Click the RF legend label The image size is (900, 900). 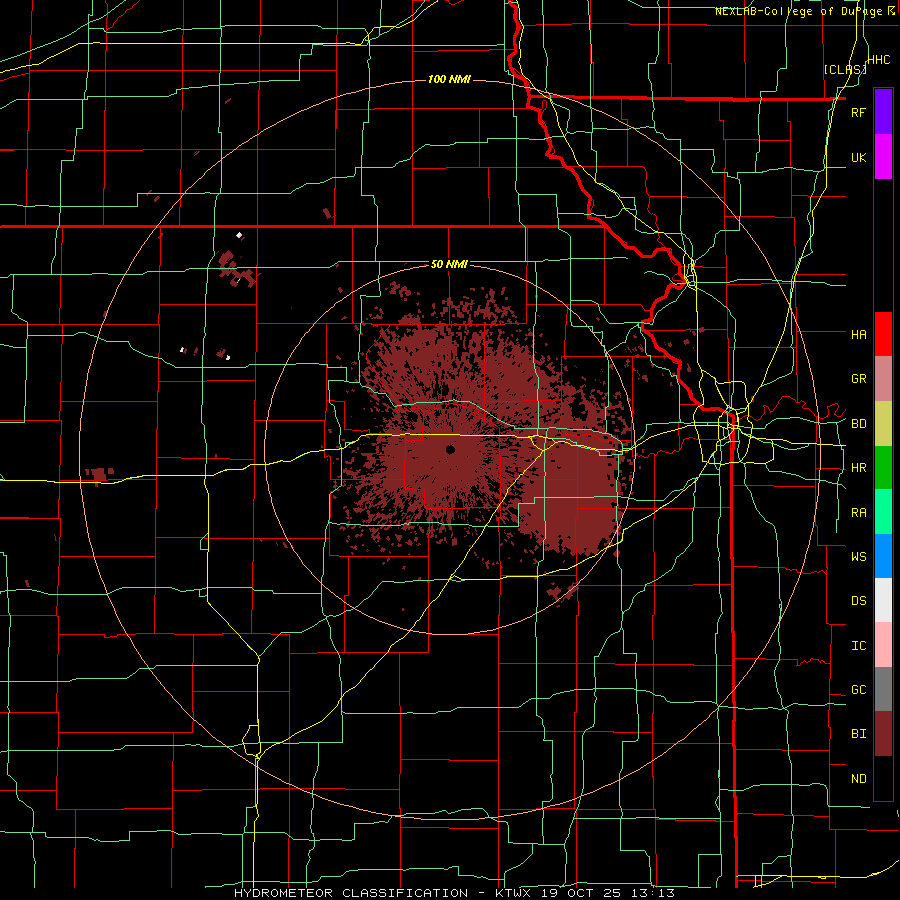pos(858,112)
